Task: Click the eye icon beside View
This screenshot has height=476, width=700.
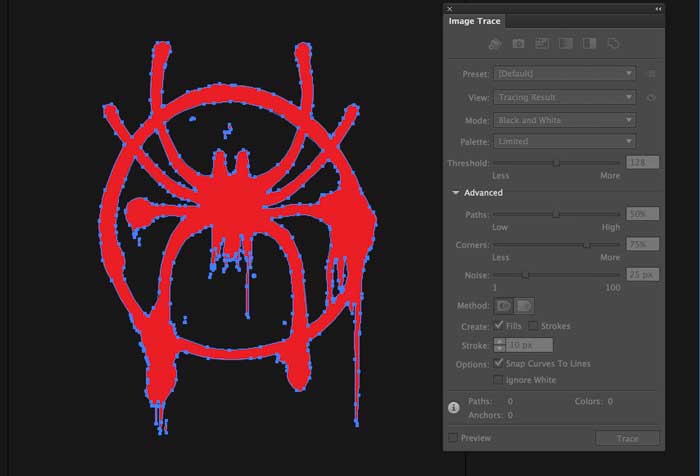Action: point(651,97)
